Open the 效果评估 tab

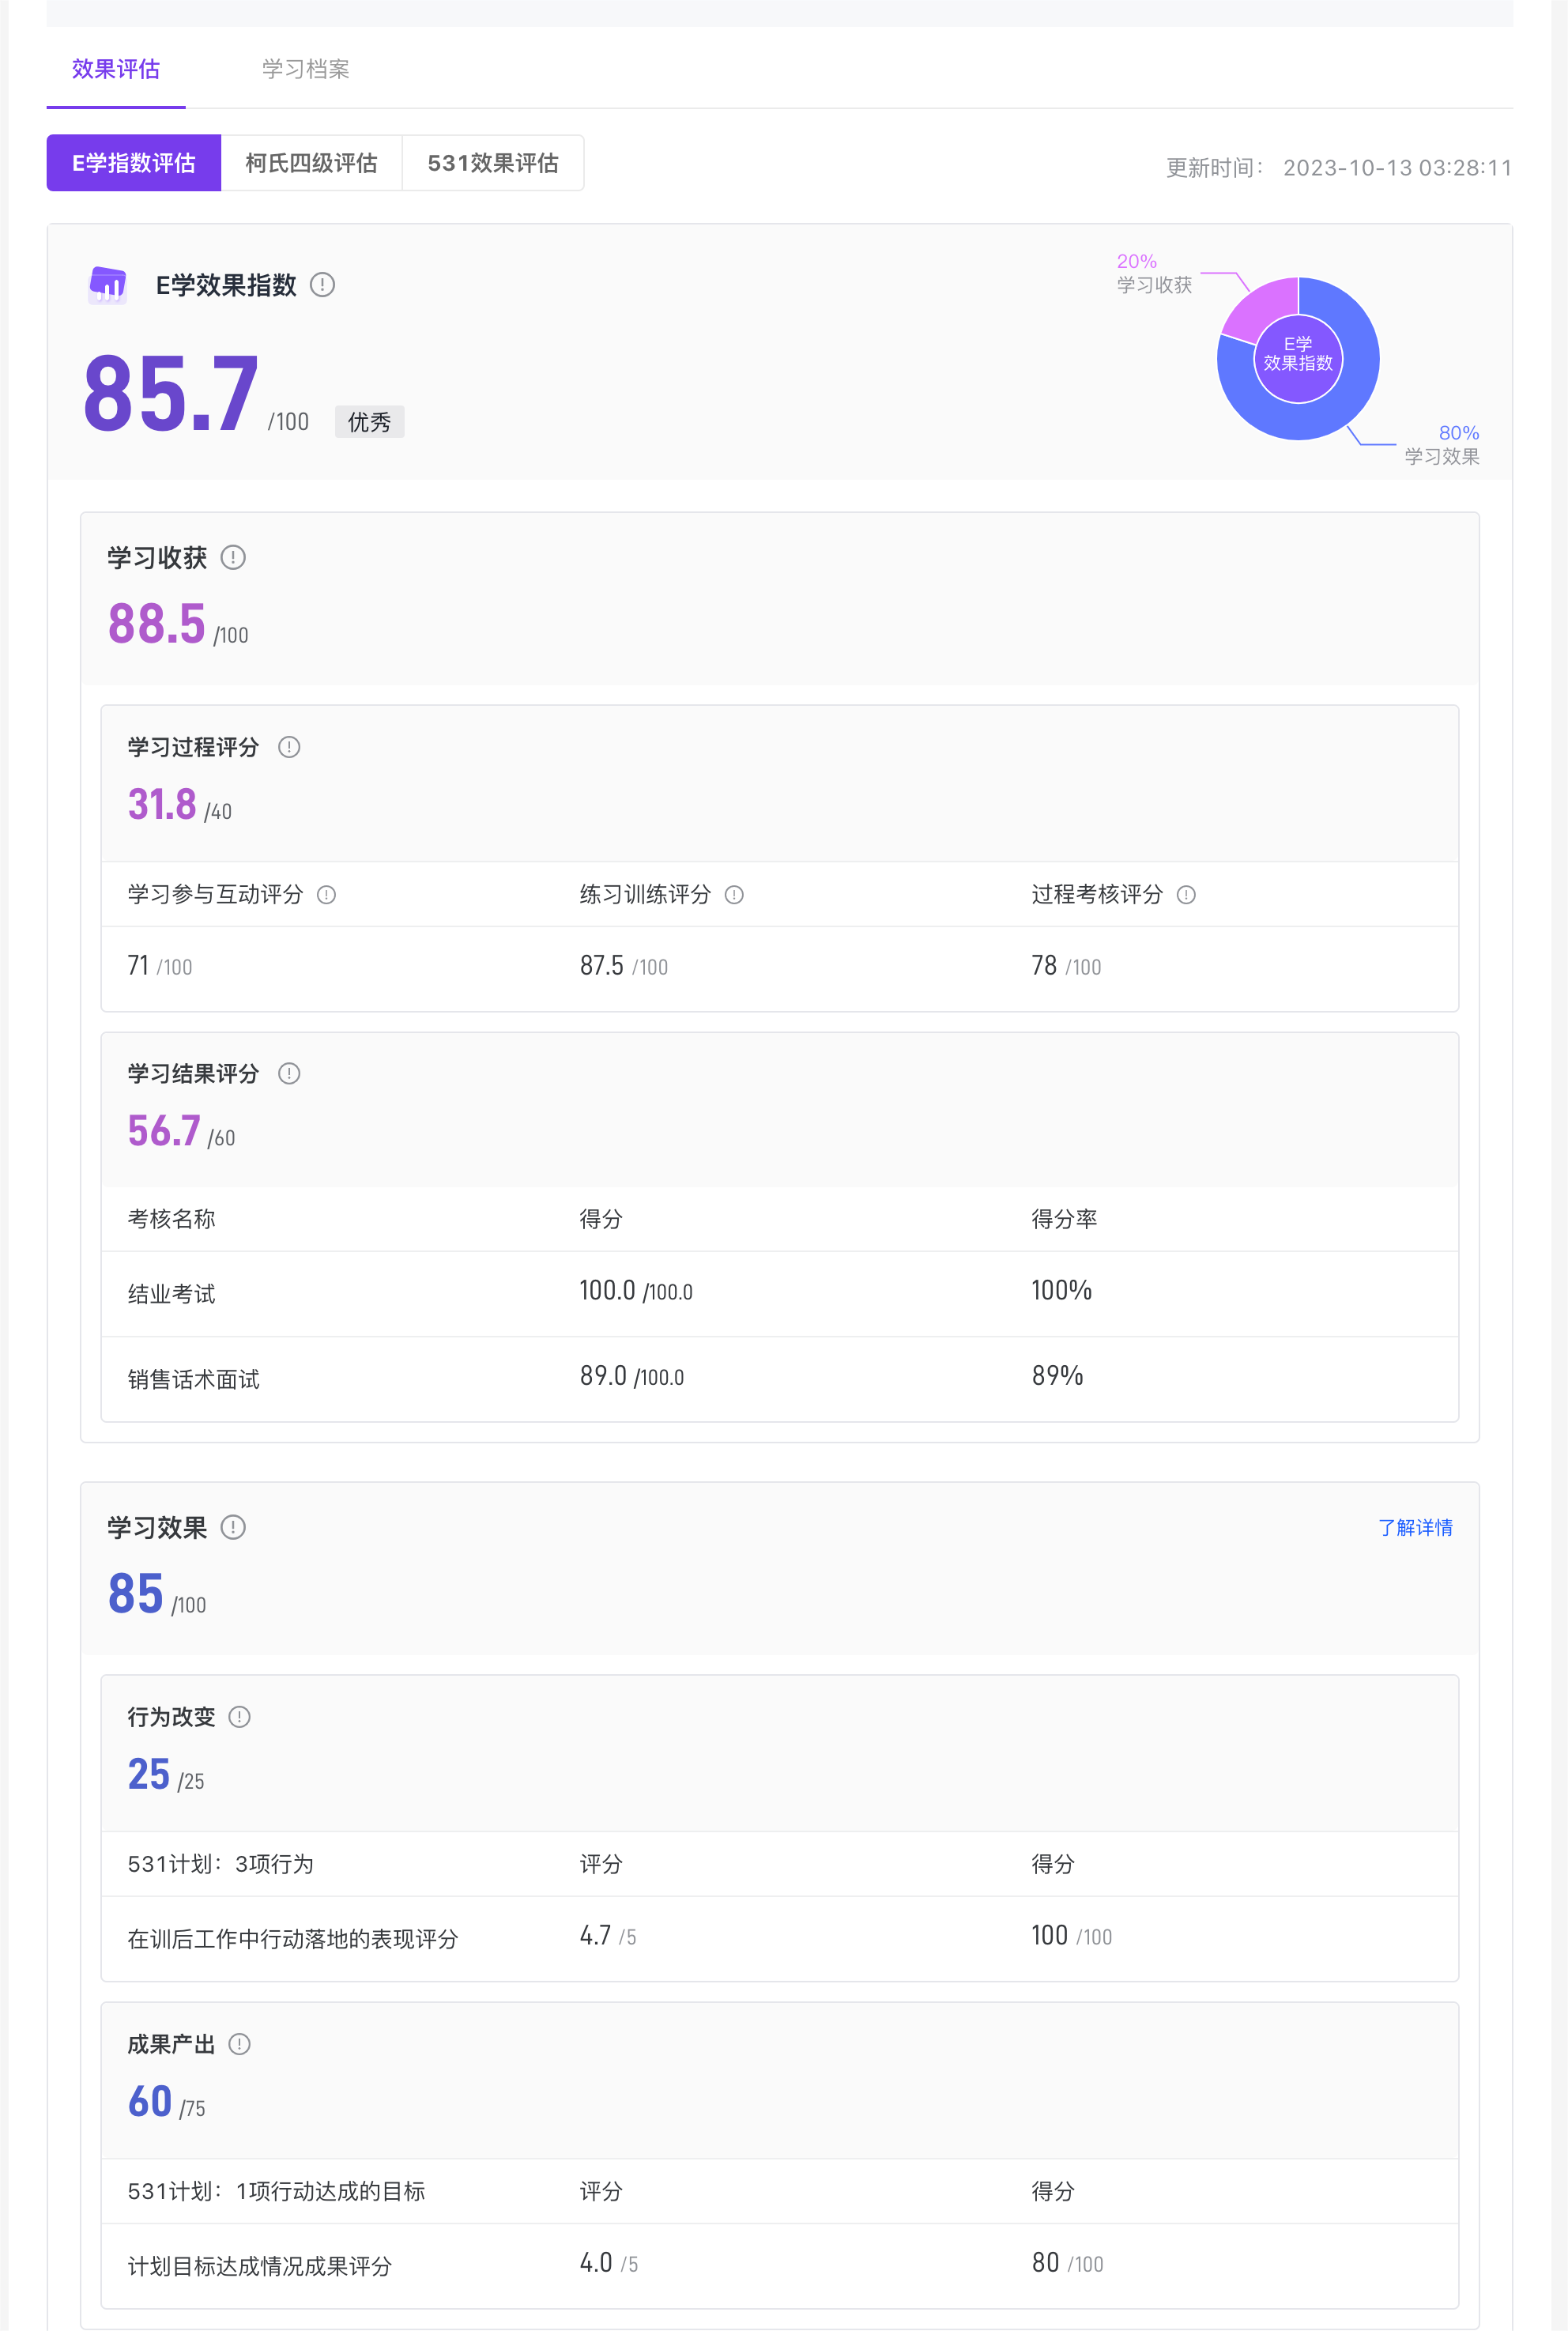[x=116, y=69]
